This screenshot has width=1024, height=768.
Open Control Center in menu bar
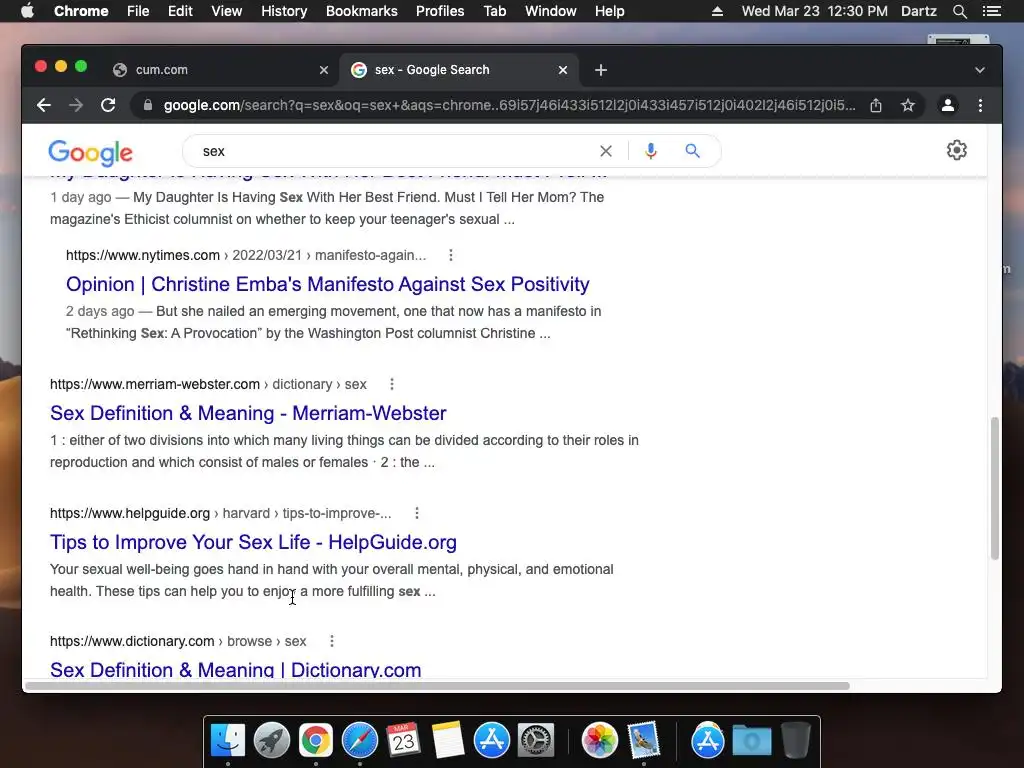pyautogui.click(x=991, y=11)
